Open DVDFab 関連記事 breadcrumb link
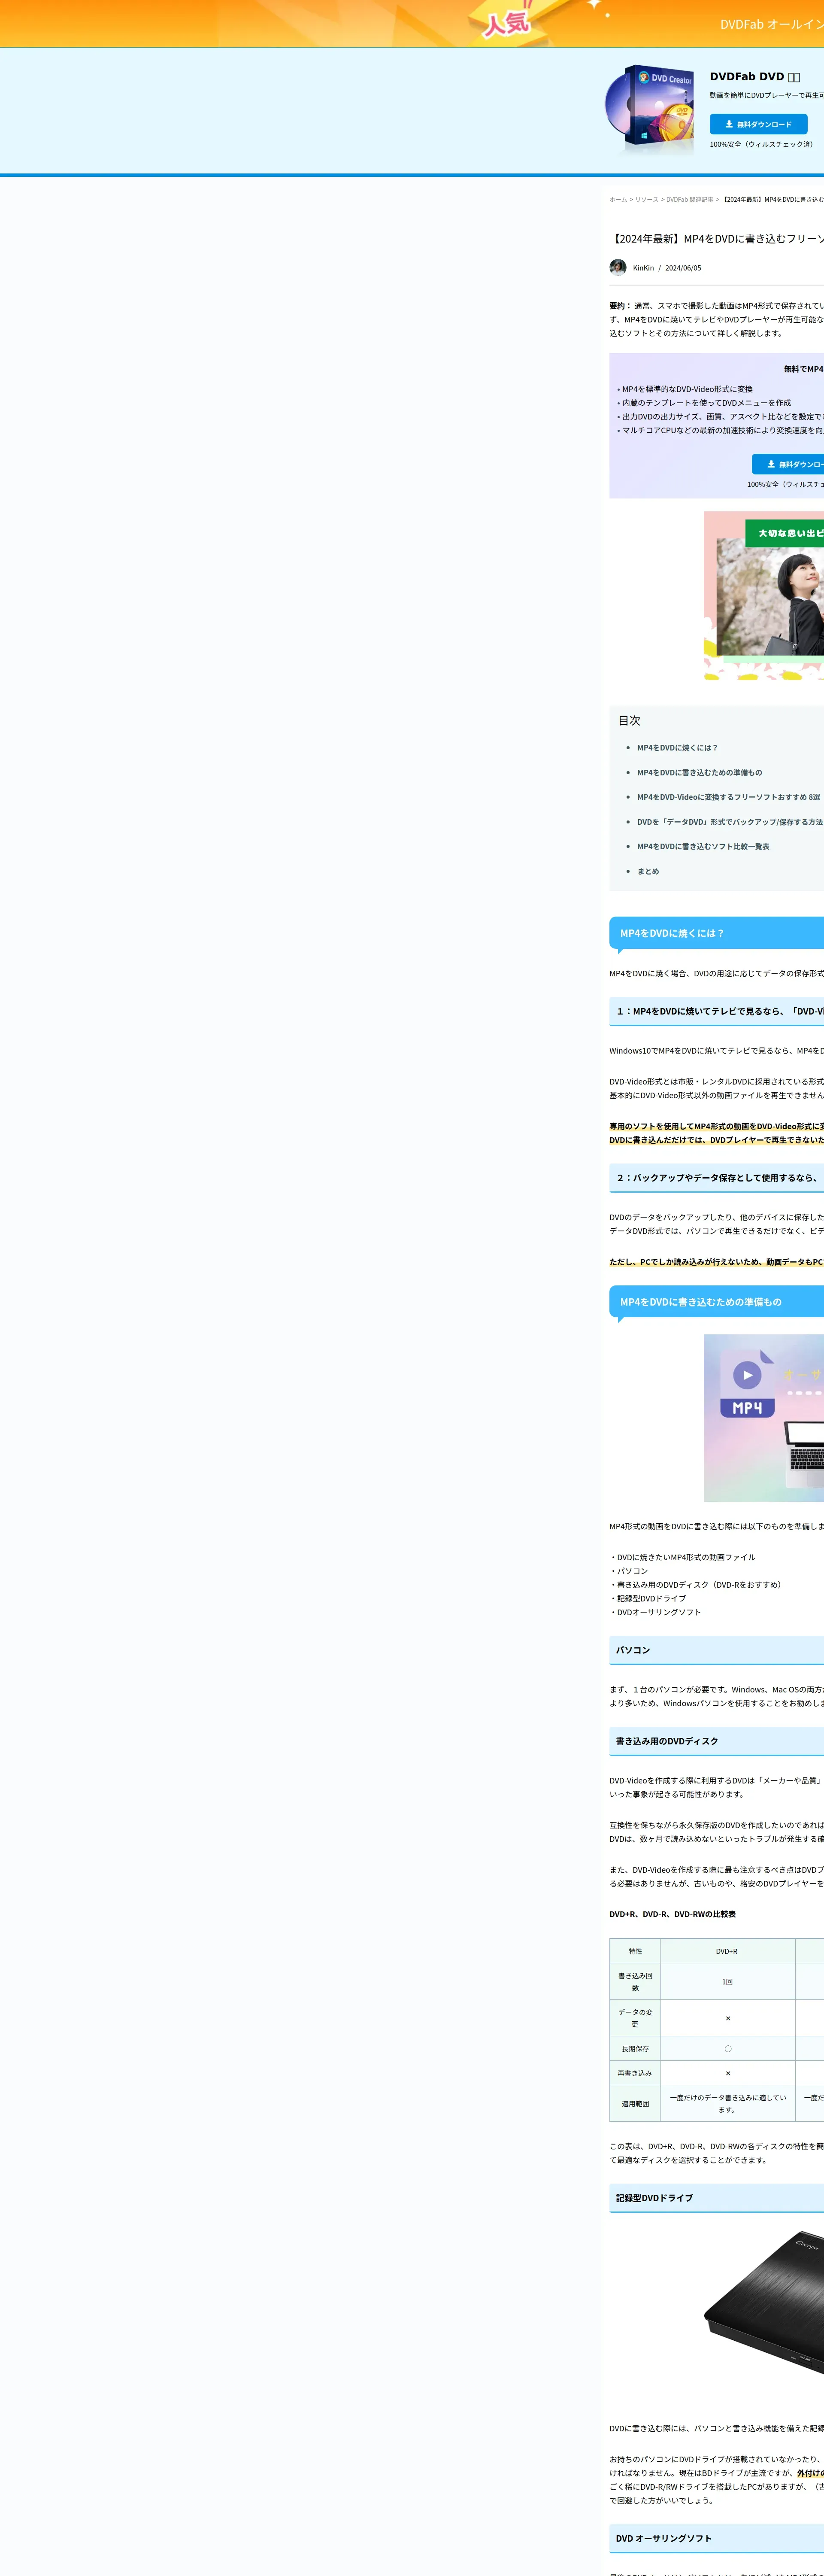Screen dimensions: 824x2576 tap(690, 199)
